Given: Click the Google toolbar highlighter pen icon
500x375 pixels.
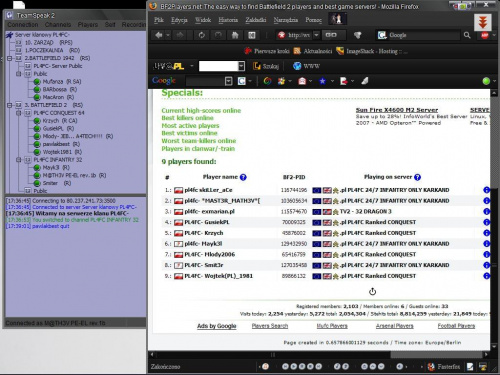Looking at the screenshot, I should tap(365, 81).
